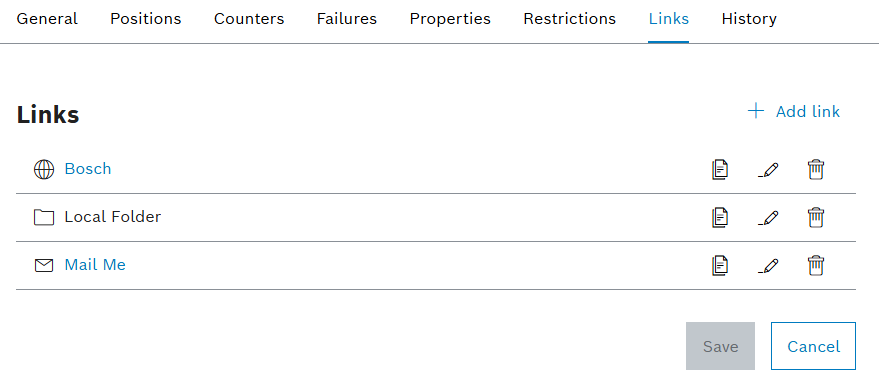
Task: Copy the Bosch link
Action: coord(720,169)
